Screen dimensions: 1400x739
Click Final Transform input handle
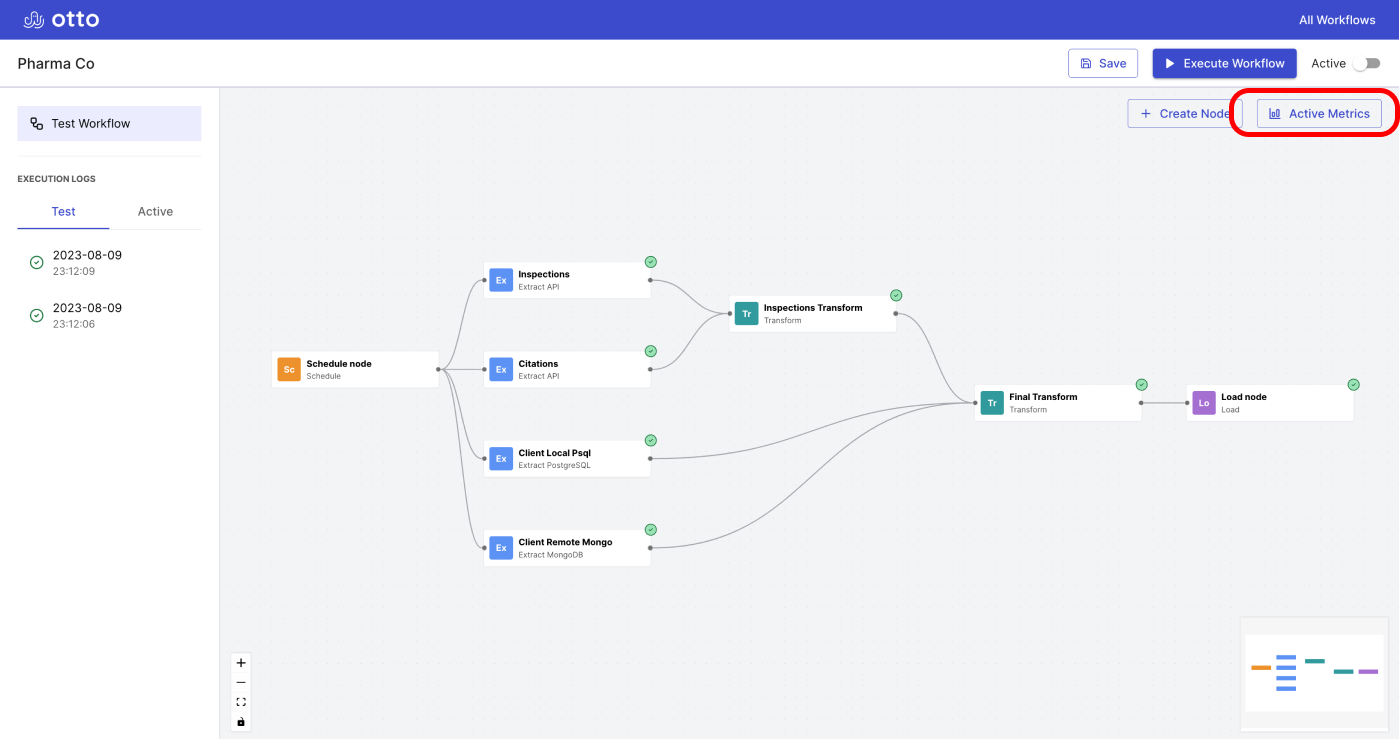click(975, 403)
